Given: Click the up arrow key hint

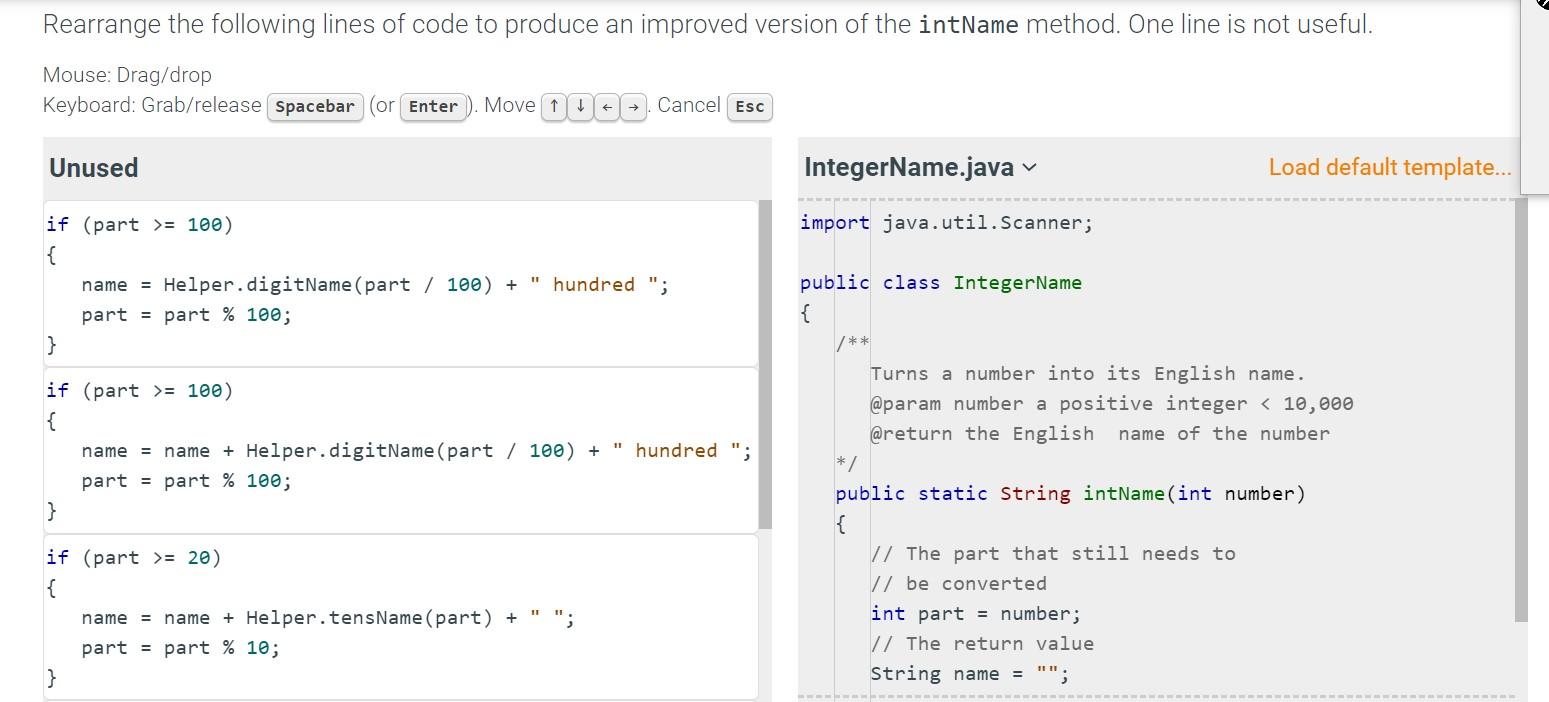Looking at the screenshot, I should coord(553,107).
